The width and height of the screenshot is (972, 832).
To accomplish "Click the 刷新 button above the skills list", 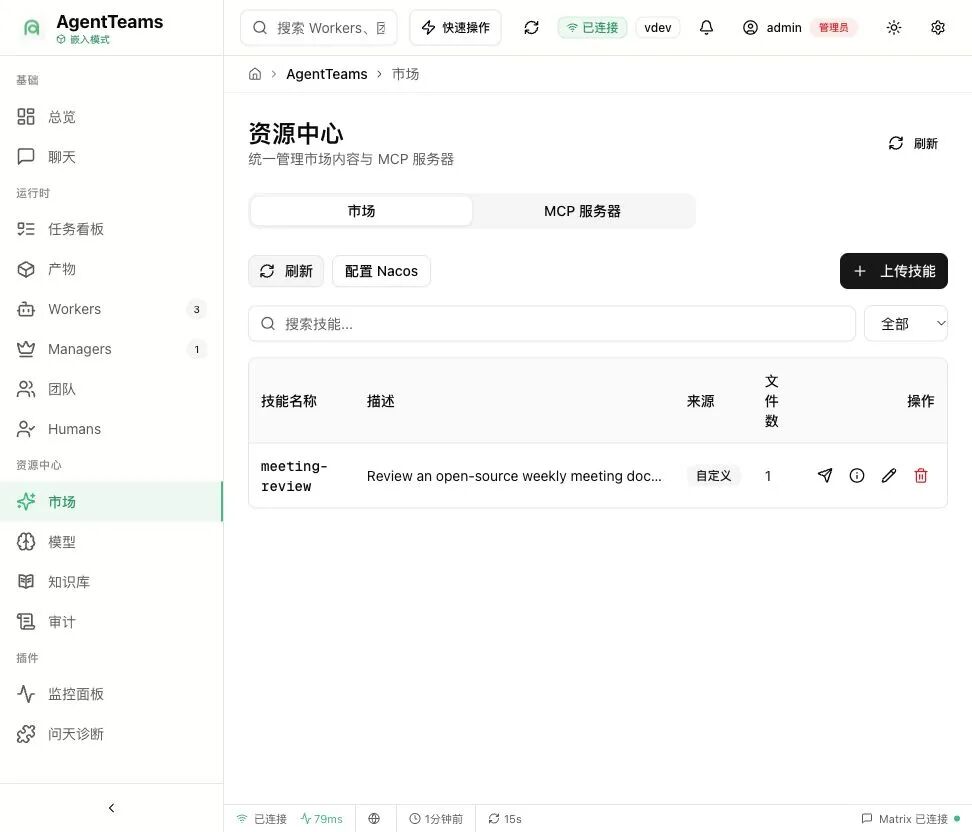I will point(286,271).
